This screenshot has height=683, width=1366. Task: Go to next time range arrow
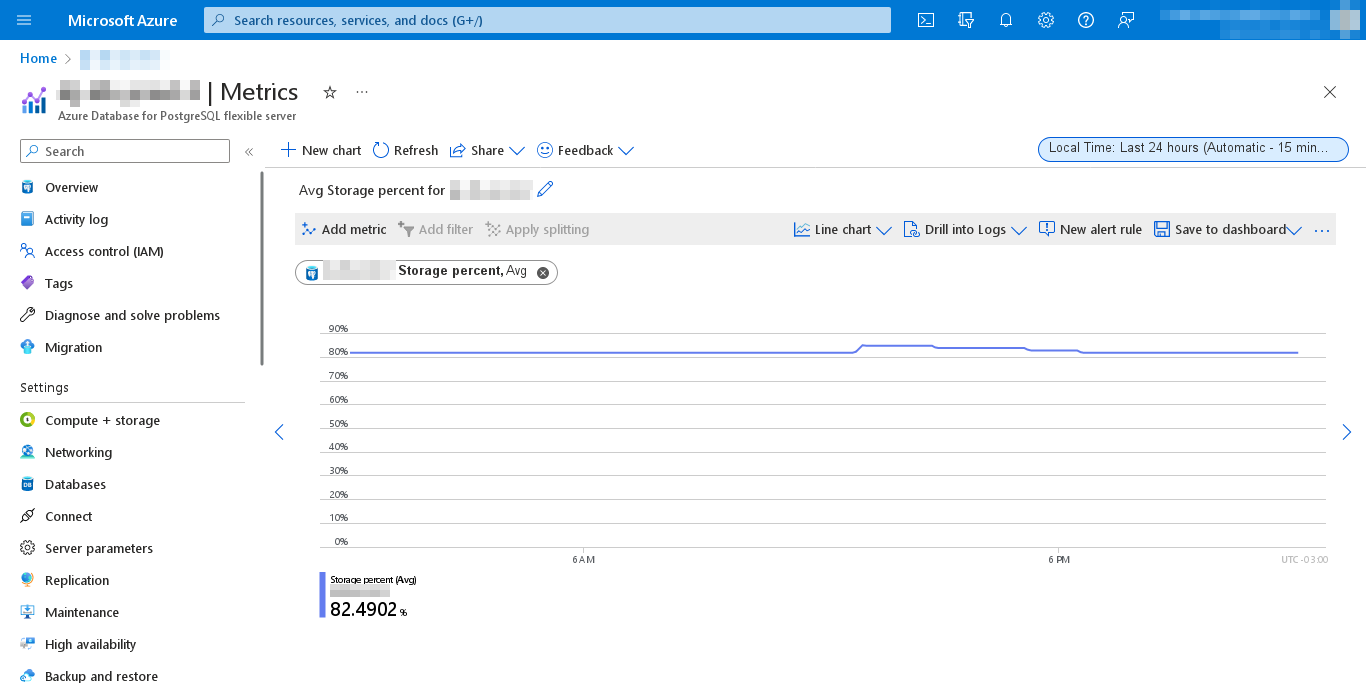pos(1347,432)
